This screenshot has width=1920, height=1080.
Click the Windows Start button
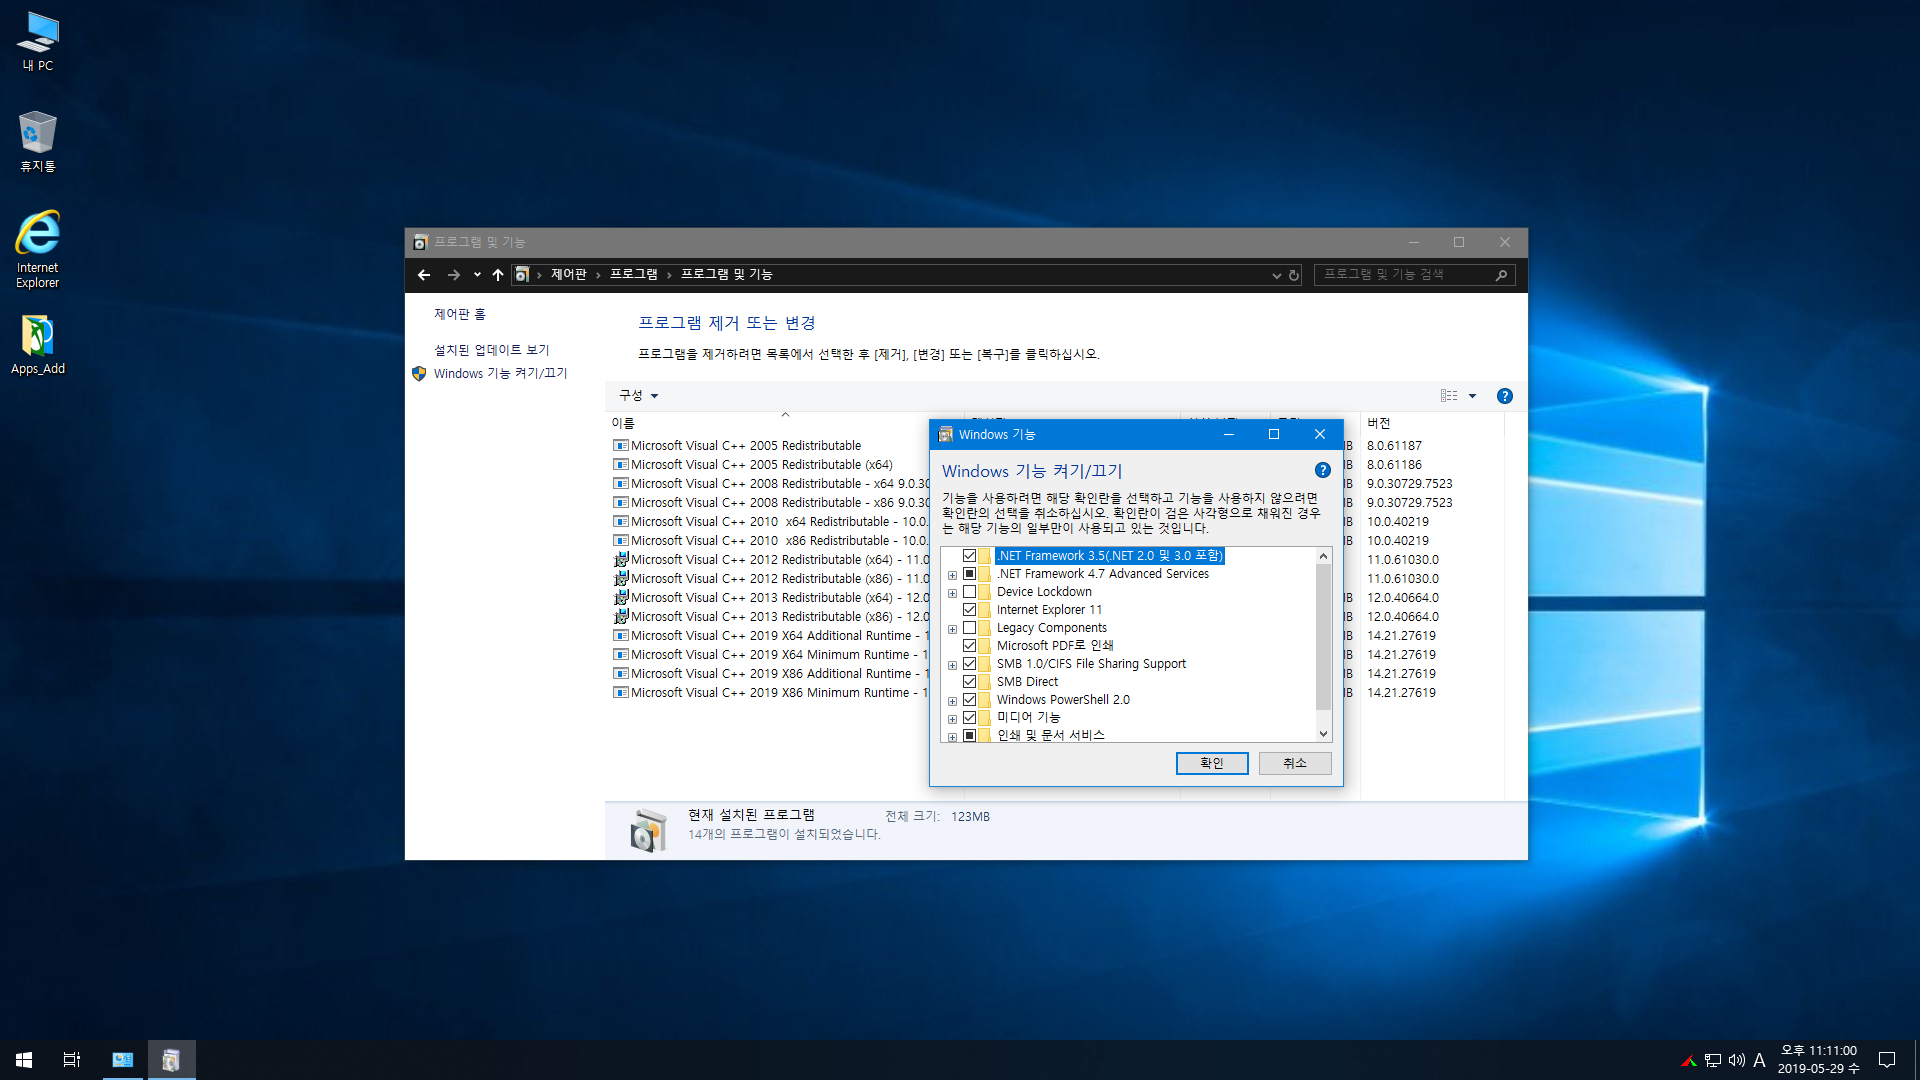(24, 1059)
